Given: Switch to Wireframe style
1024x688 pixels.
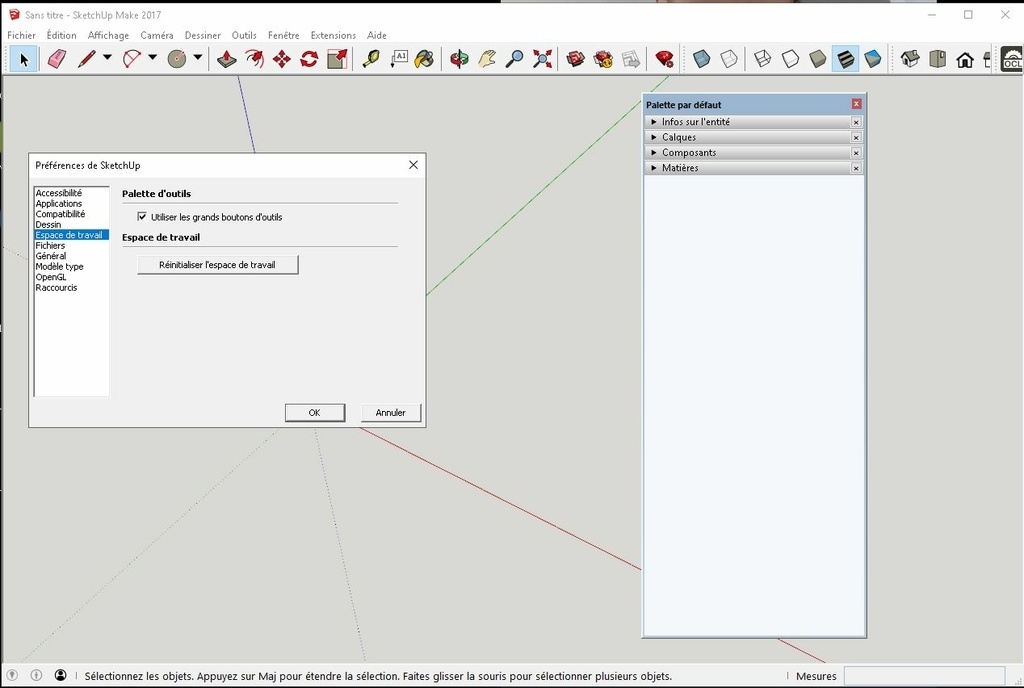Looking at the screenshot, I should point(762,59).
